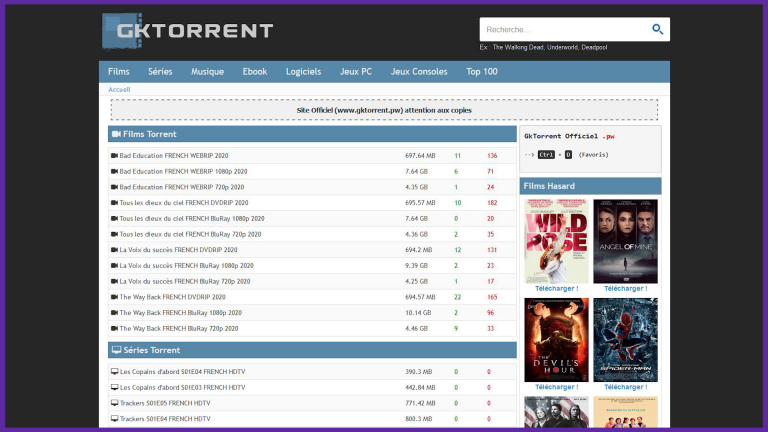The width and height of the screenshot is (768, 432).
Task: Open the Films menu
Action: [119, 72]
